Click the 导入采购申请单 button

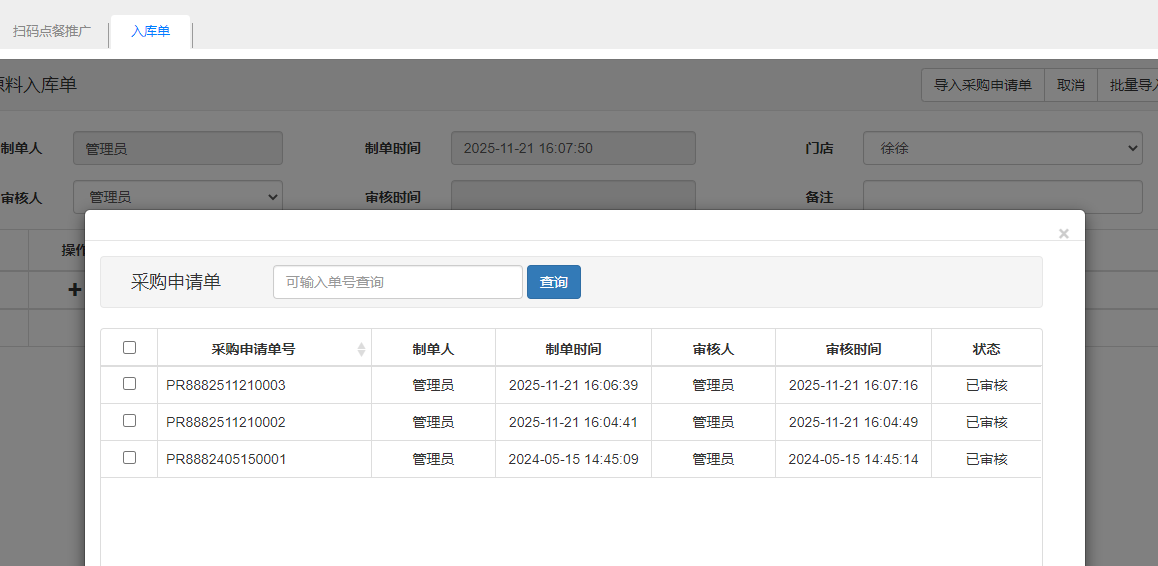click(x=982, y=85)
